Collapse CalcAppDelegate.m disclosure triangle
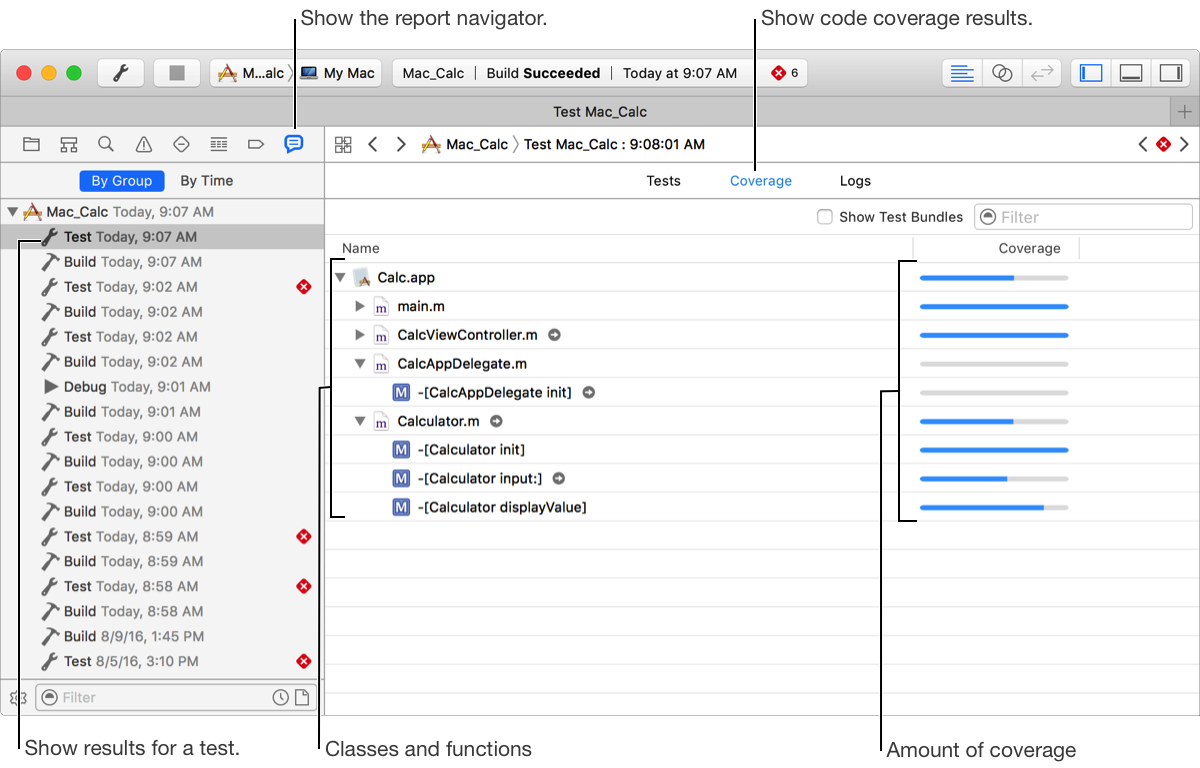 360,364
